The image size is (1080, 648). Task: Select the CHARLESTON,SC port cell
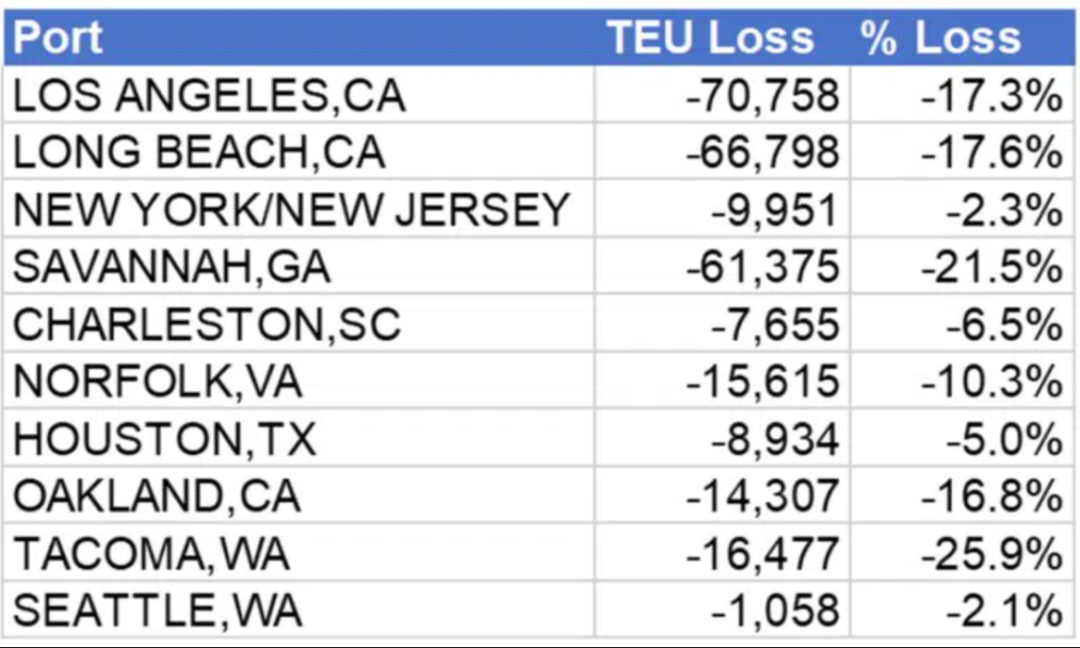tap(207, 324)
